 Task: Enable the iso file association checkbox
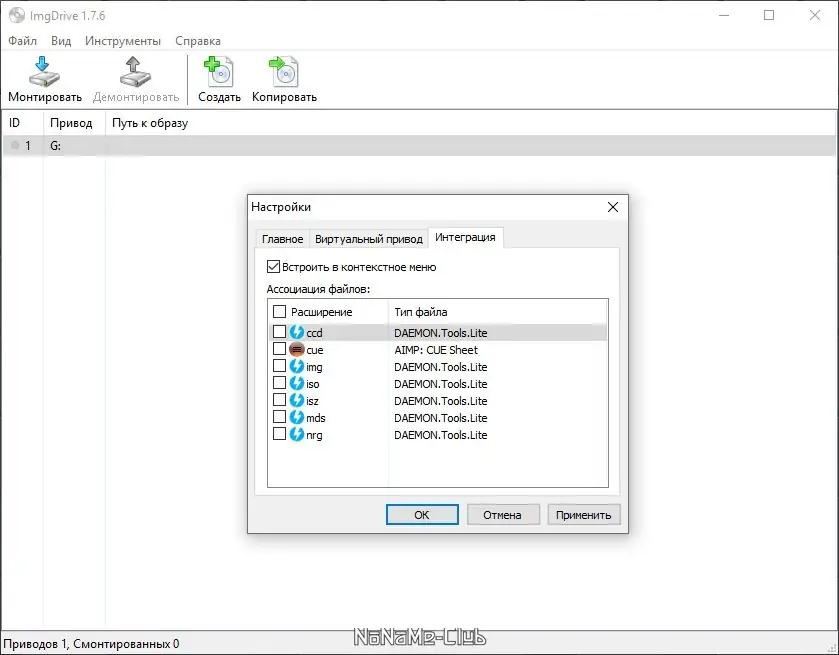click(x=279, y=383)
